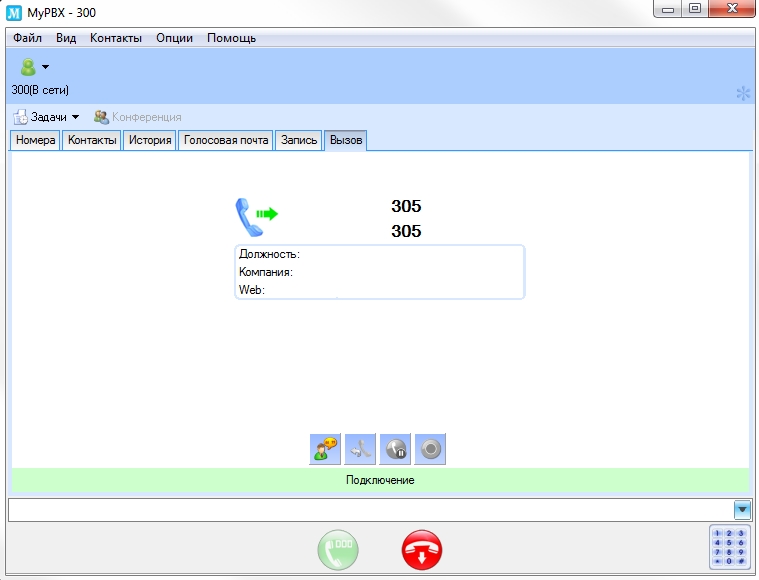Open the Опции menu
This screenshot has width=759, height=580.
tap(175, 38)
